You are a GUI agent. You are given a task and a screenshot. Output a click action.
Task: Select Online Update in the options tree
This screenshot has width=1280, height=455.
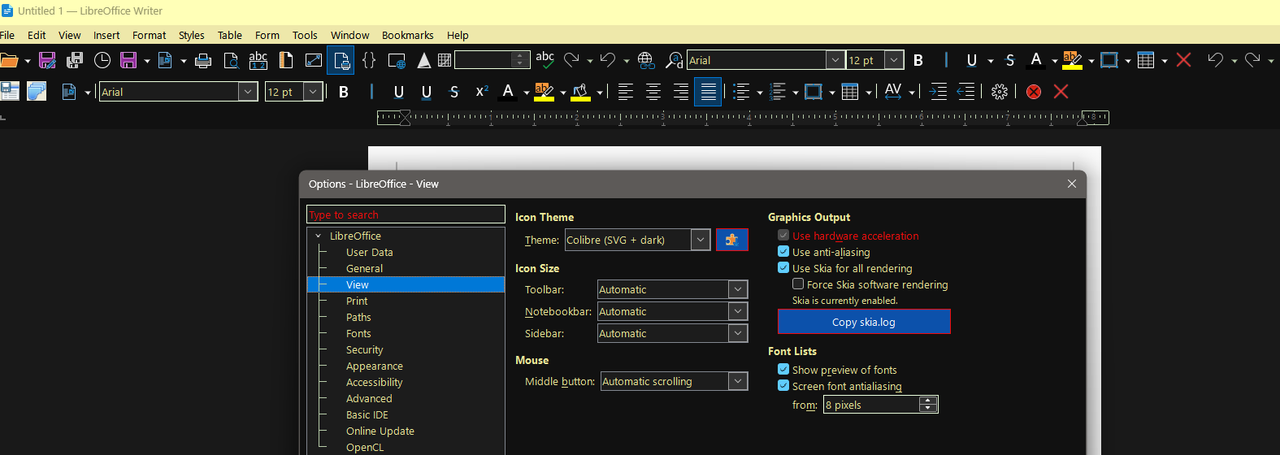380,431
